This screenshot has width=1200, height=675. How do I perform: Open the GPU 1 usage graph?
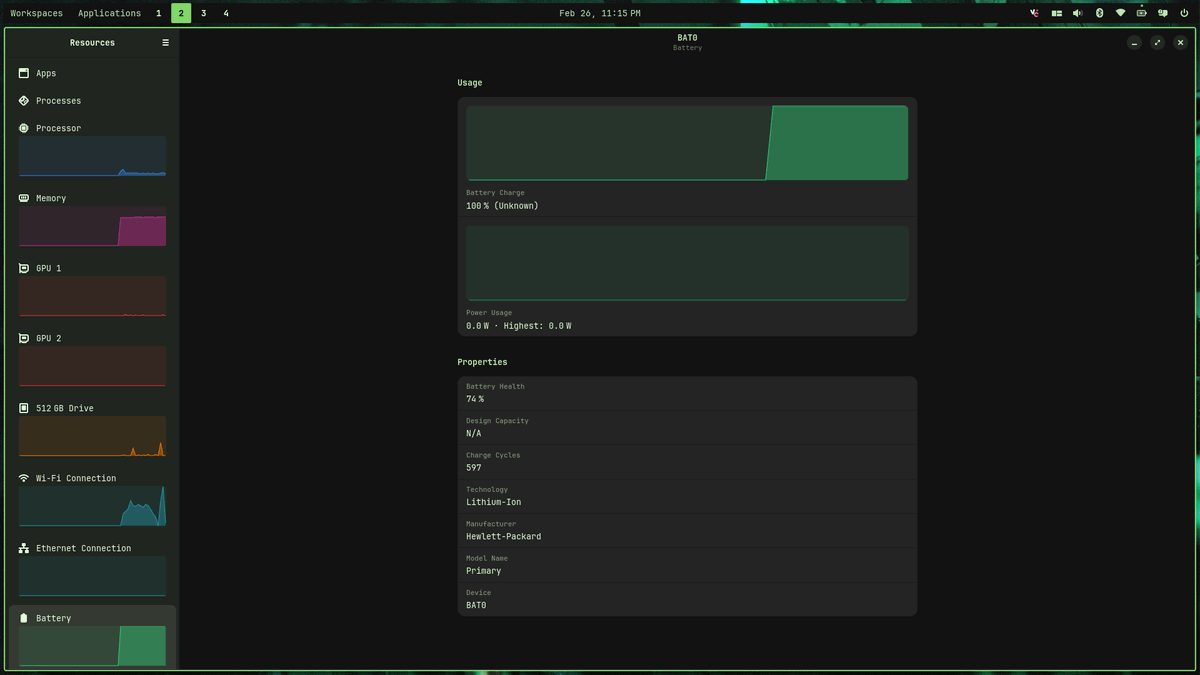tap(92, 296)
